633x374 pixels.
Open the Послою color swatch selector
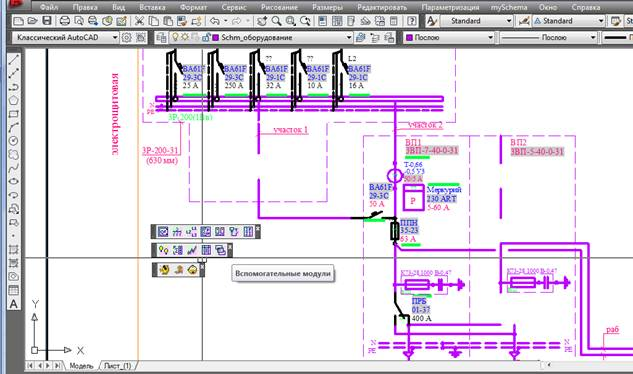click(x=449, y=38)
